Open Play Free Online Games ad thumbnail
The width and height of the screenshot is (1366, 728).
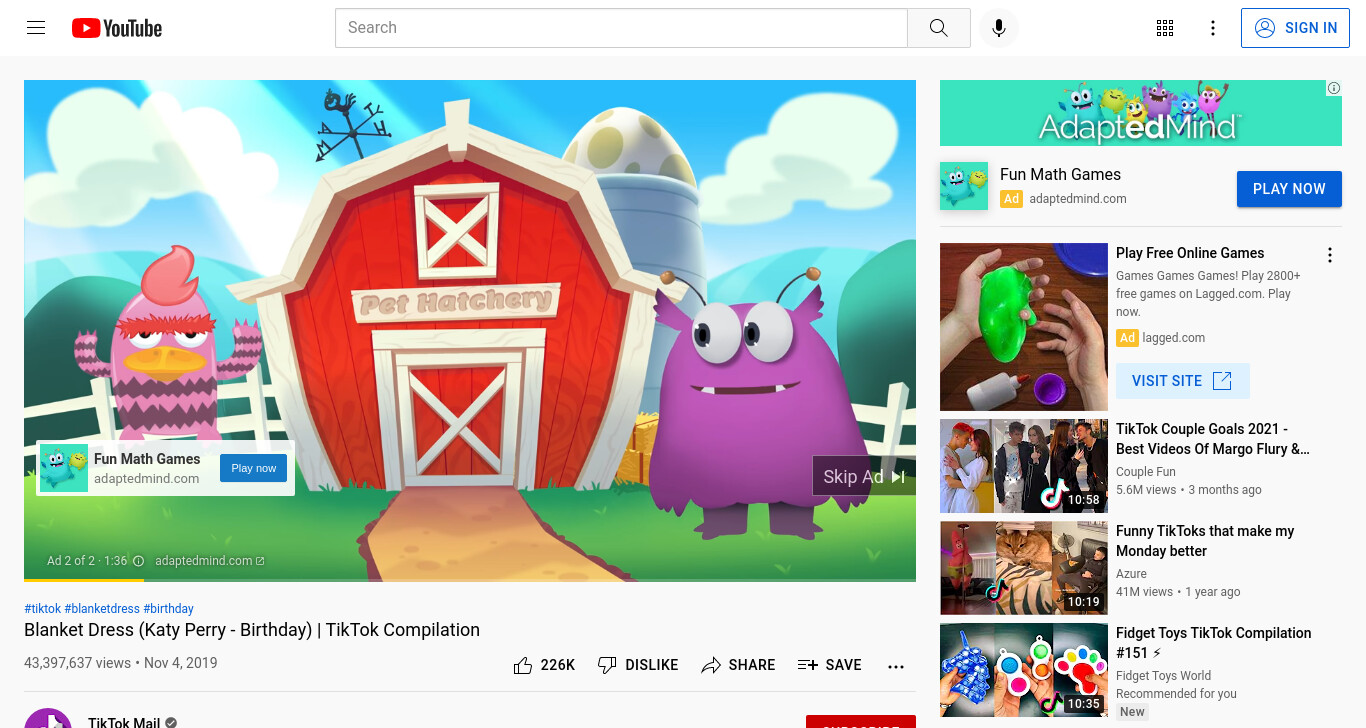tap(1024, 327)
